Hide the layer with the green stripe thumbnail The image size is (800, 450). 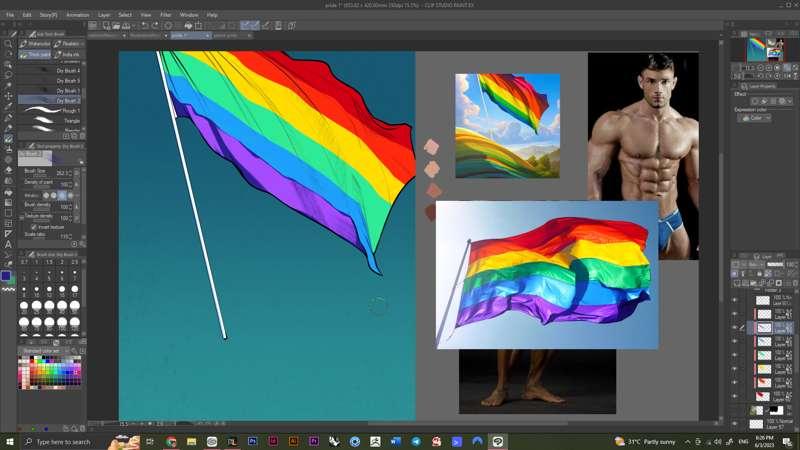pos(735,355)
